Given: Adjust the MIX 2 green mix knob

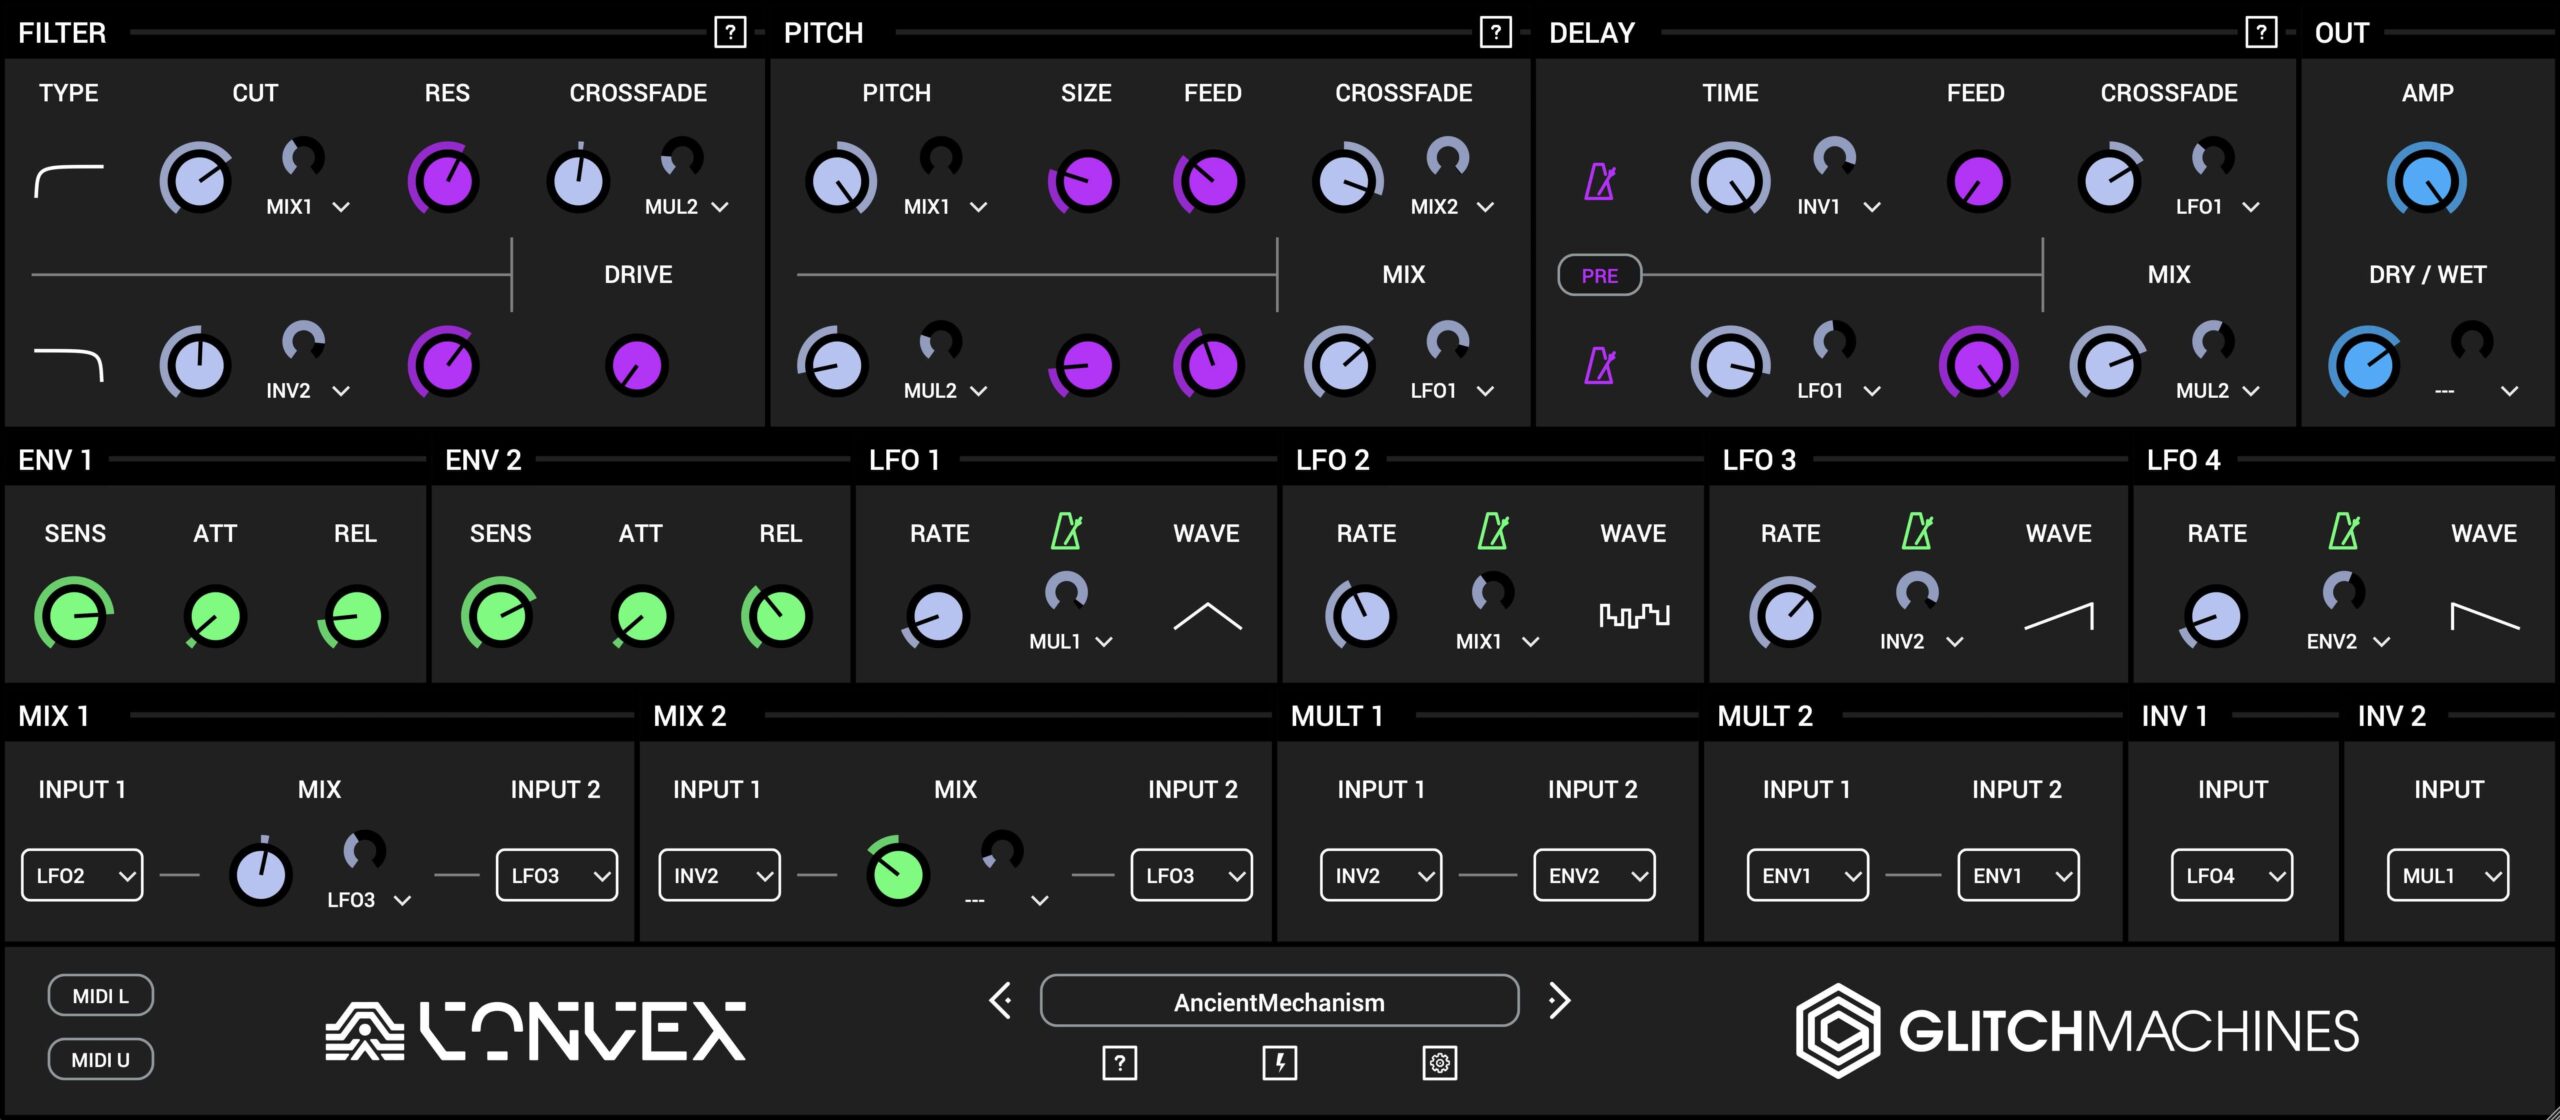Looking at the screenshot, I should click(x=898, y=874).
